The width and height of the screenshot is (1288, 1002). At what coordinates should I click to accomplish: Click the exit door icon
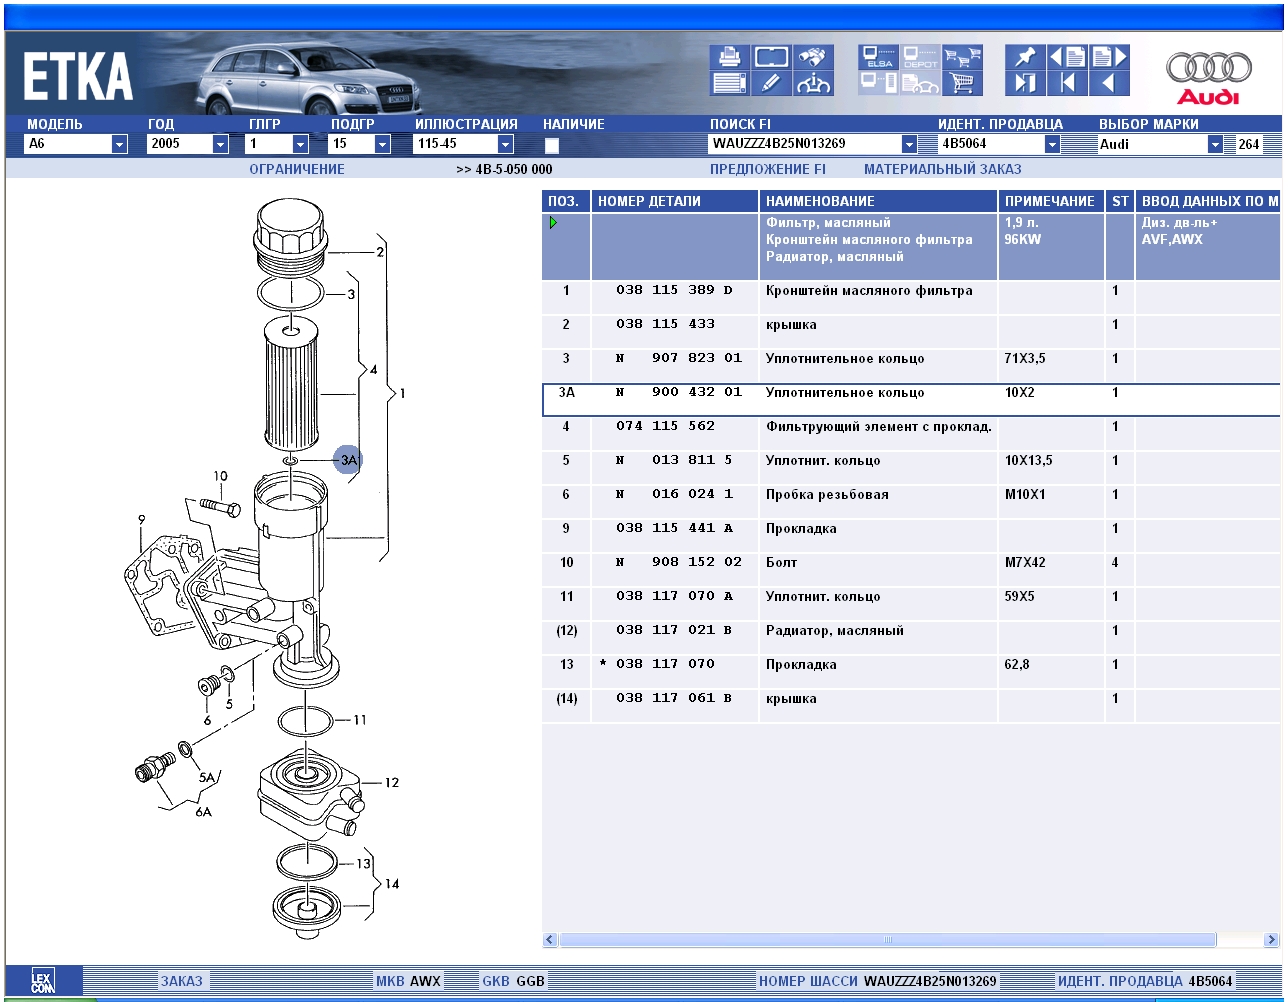(1025, 83)
